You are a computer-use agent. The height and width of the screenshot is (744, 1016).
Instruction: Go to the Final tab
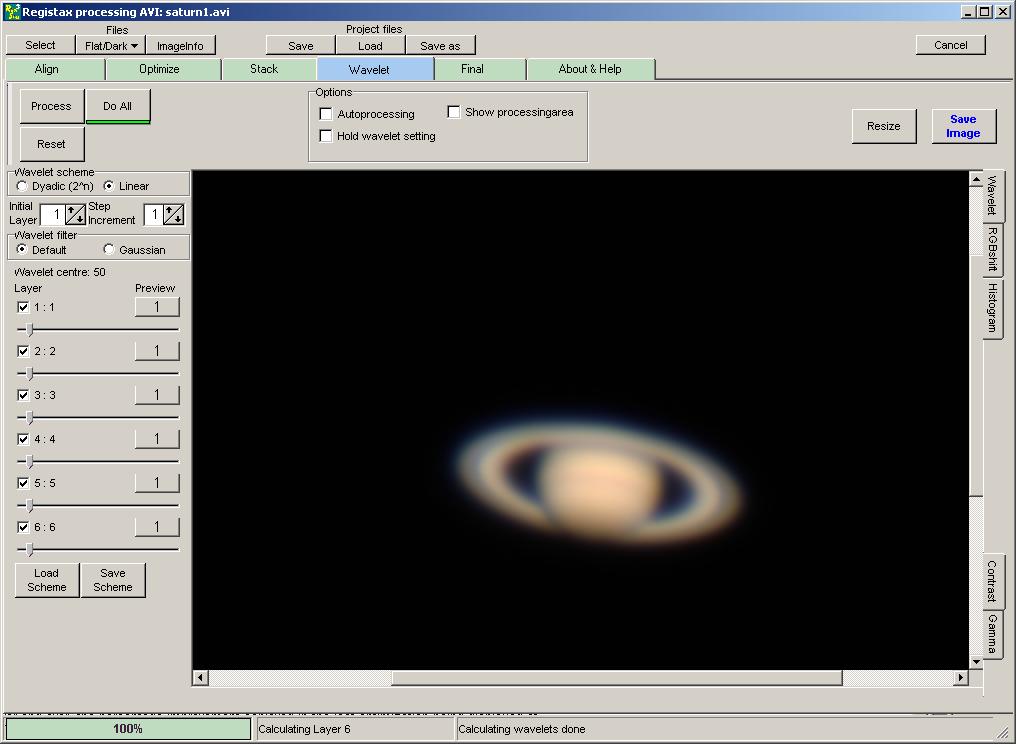[x=480, y=69]
